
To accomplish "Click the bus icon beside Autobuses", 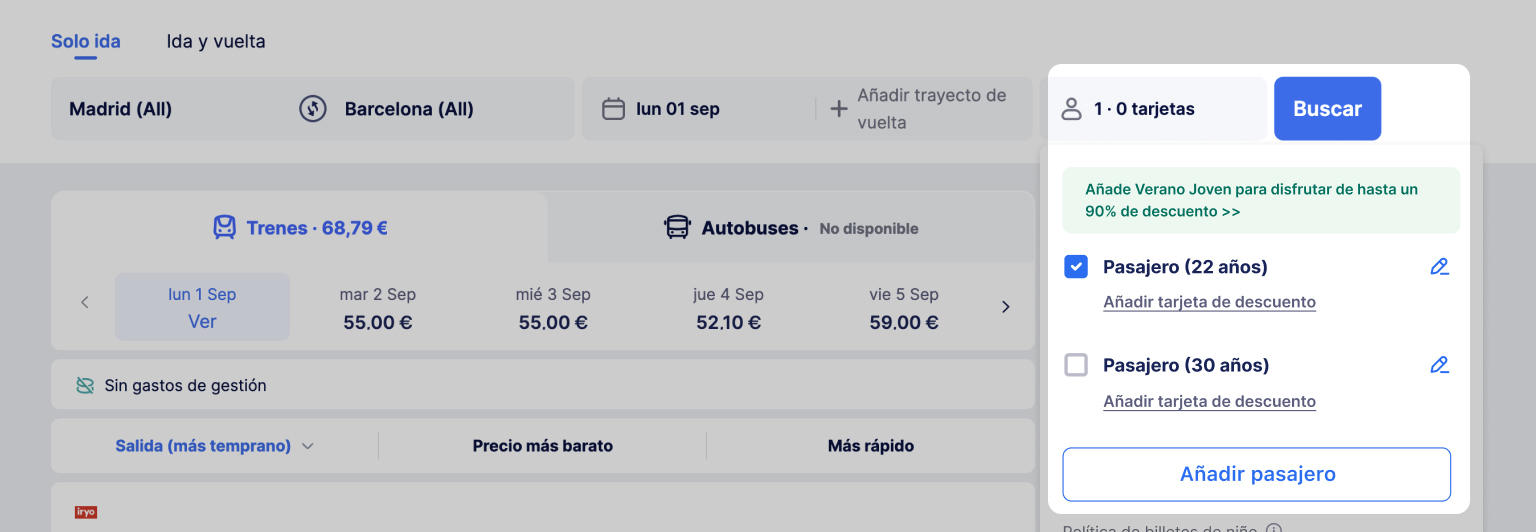I will pyautogui.click(x=677, y=228).
